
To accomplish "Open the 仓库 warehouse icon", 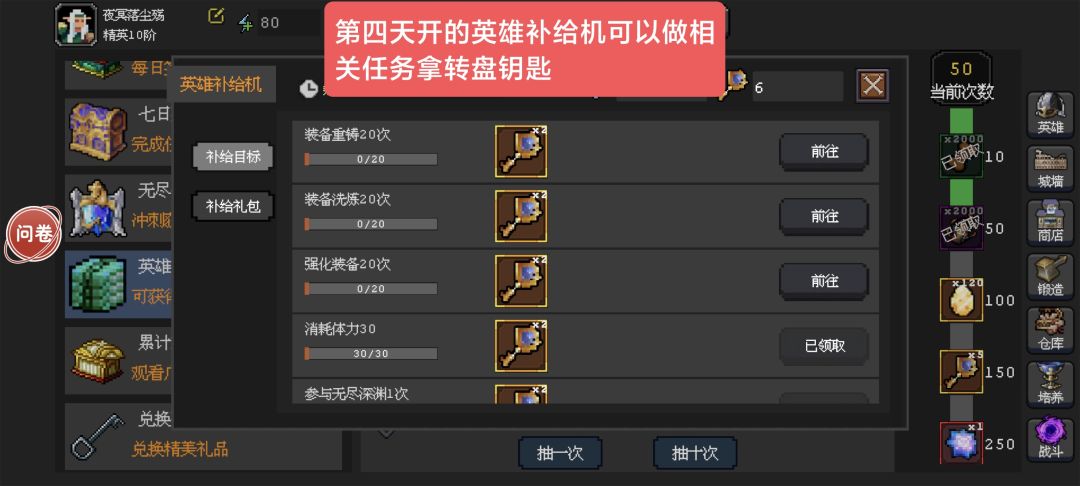I will (1050, 330).
